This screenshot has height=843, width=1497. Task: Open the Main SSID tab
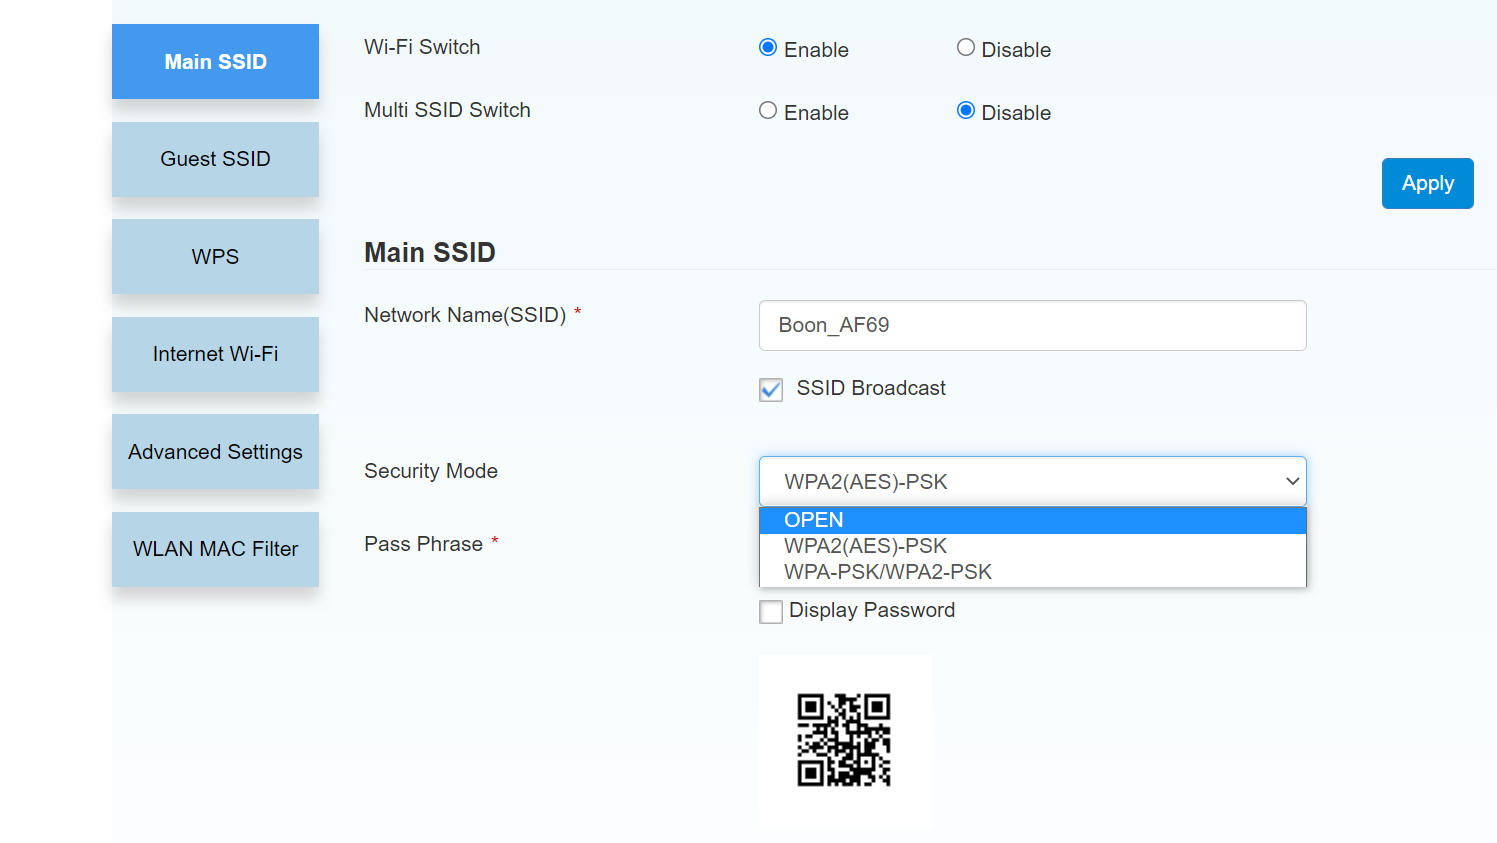pos(215,62)
